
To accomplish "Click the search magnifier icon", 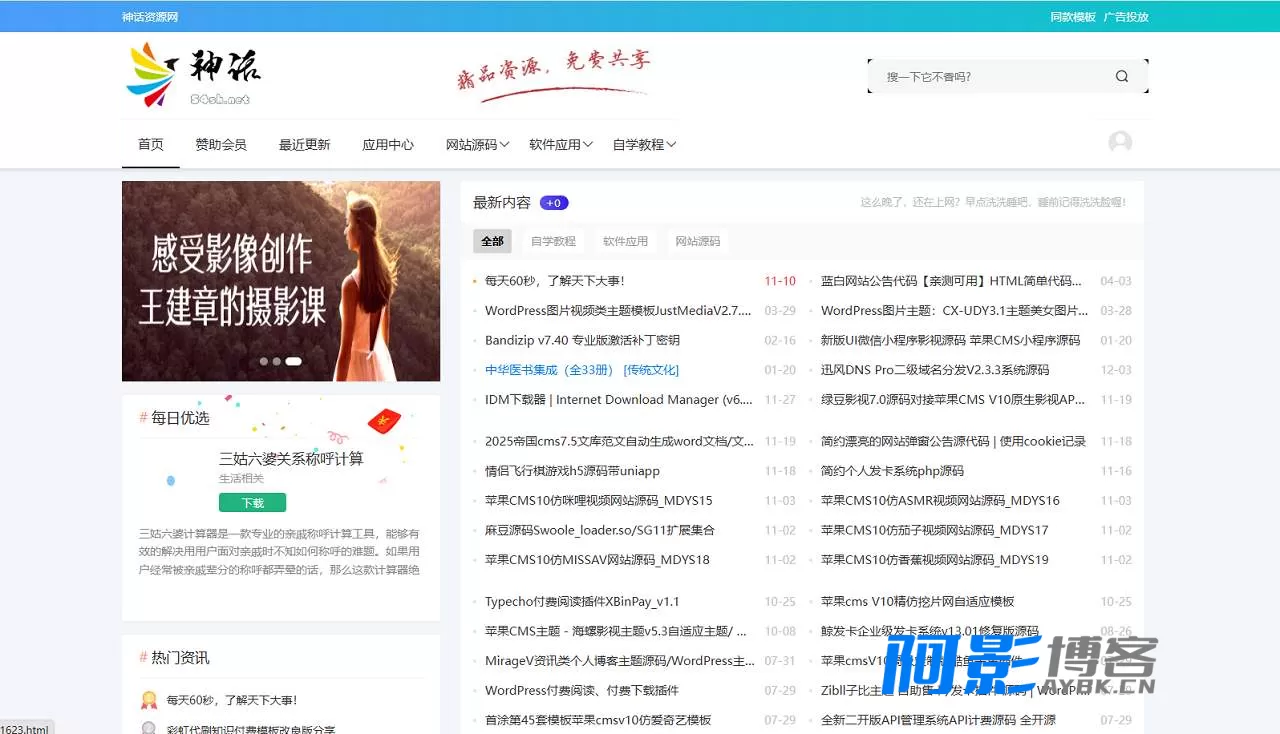I will point(1121,76).
